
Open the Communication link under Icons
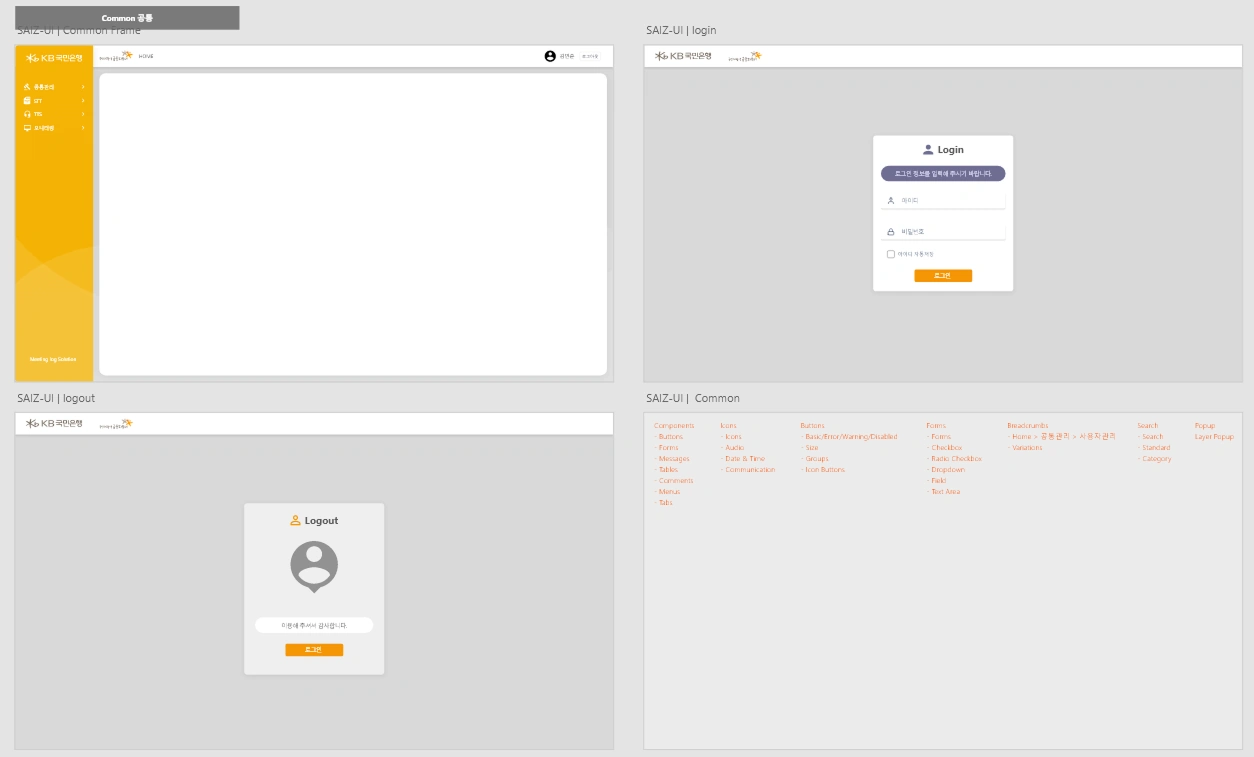click(748, 470)
